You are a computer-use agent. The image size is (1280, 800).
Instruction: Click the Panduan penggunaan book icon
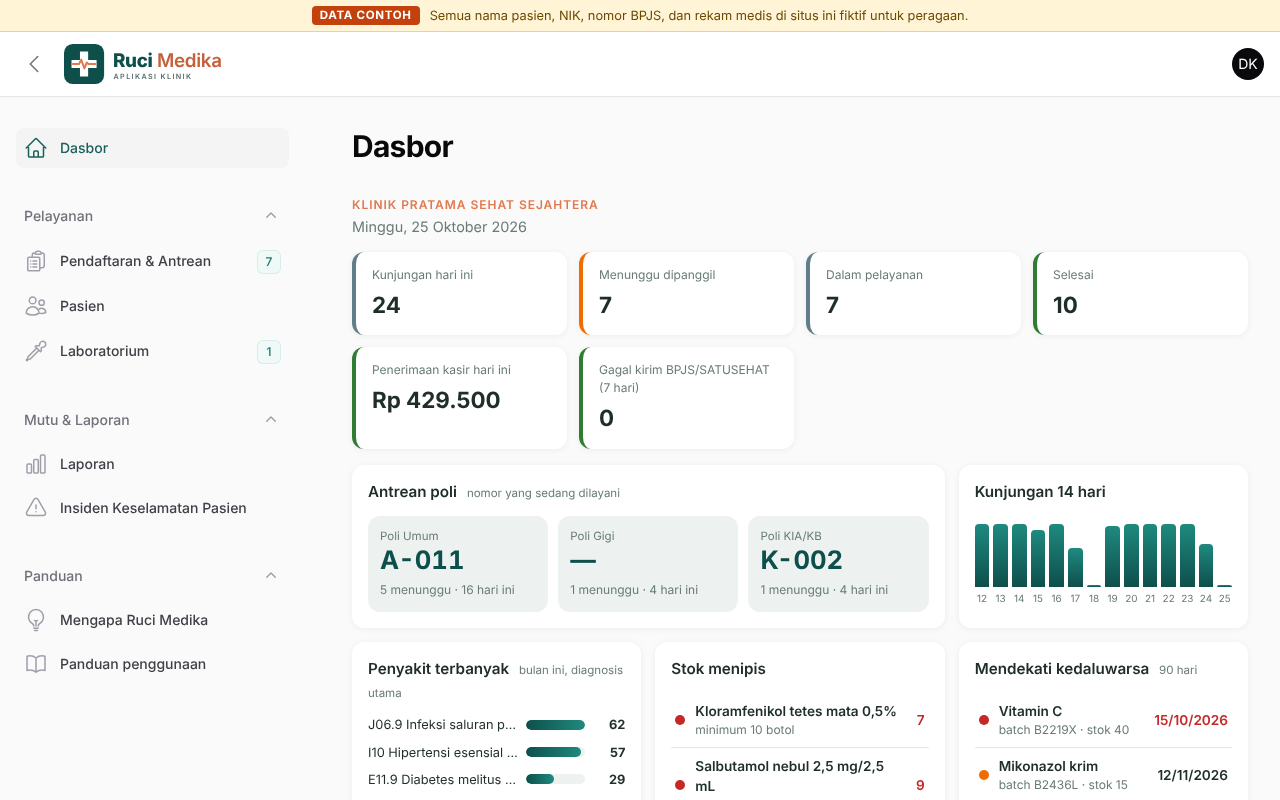coord(36,664)
